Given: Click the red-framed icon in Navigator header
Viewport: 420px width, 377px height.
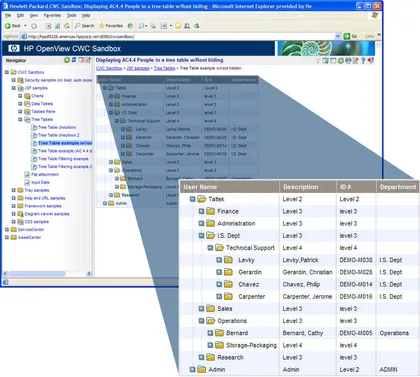Looking at the screenshot, I should [x=81, y=60].
